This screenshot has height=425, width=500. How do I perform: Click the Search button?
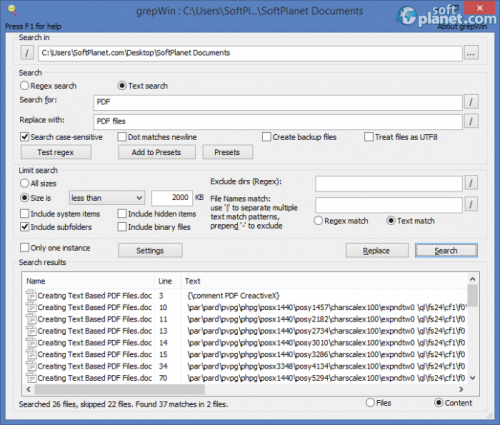(446, 251)
